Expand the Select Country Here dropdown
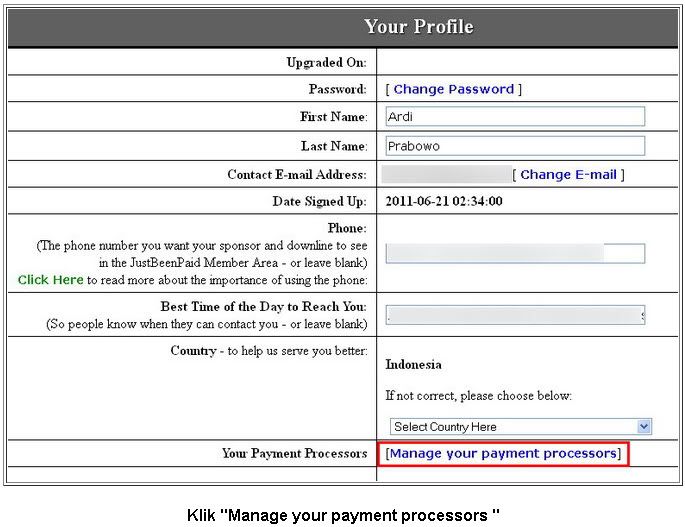Image resolution: width=685 pixels, height=527 pixels. [520, 427]
